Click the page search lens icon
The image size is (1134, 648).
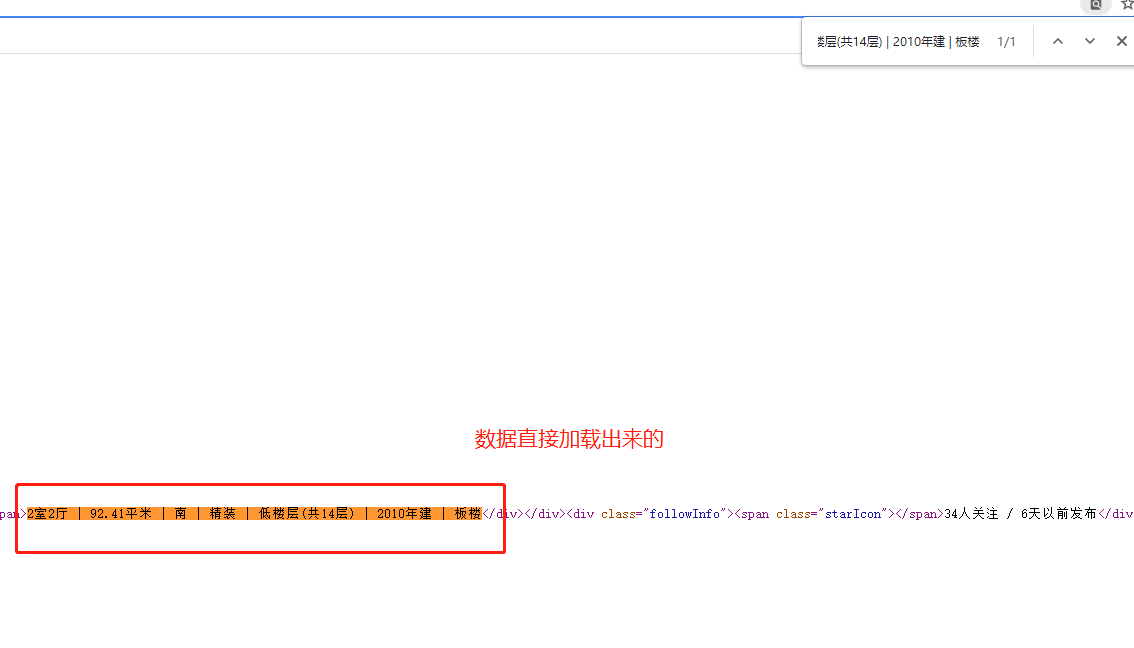[x=1096, y=5]
